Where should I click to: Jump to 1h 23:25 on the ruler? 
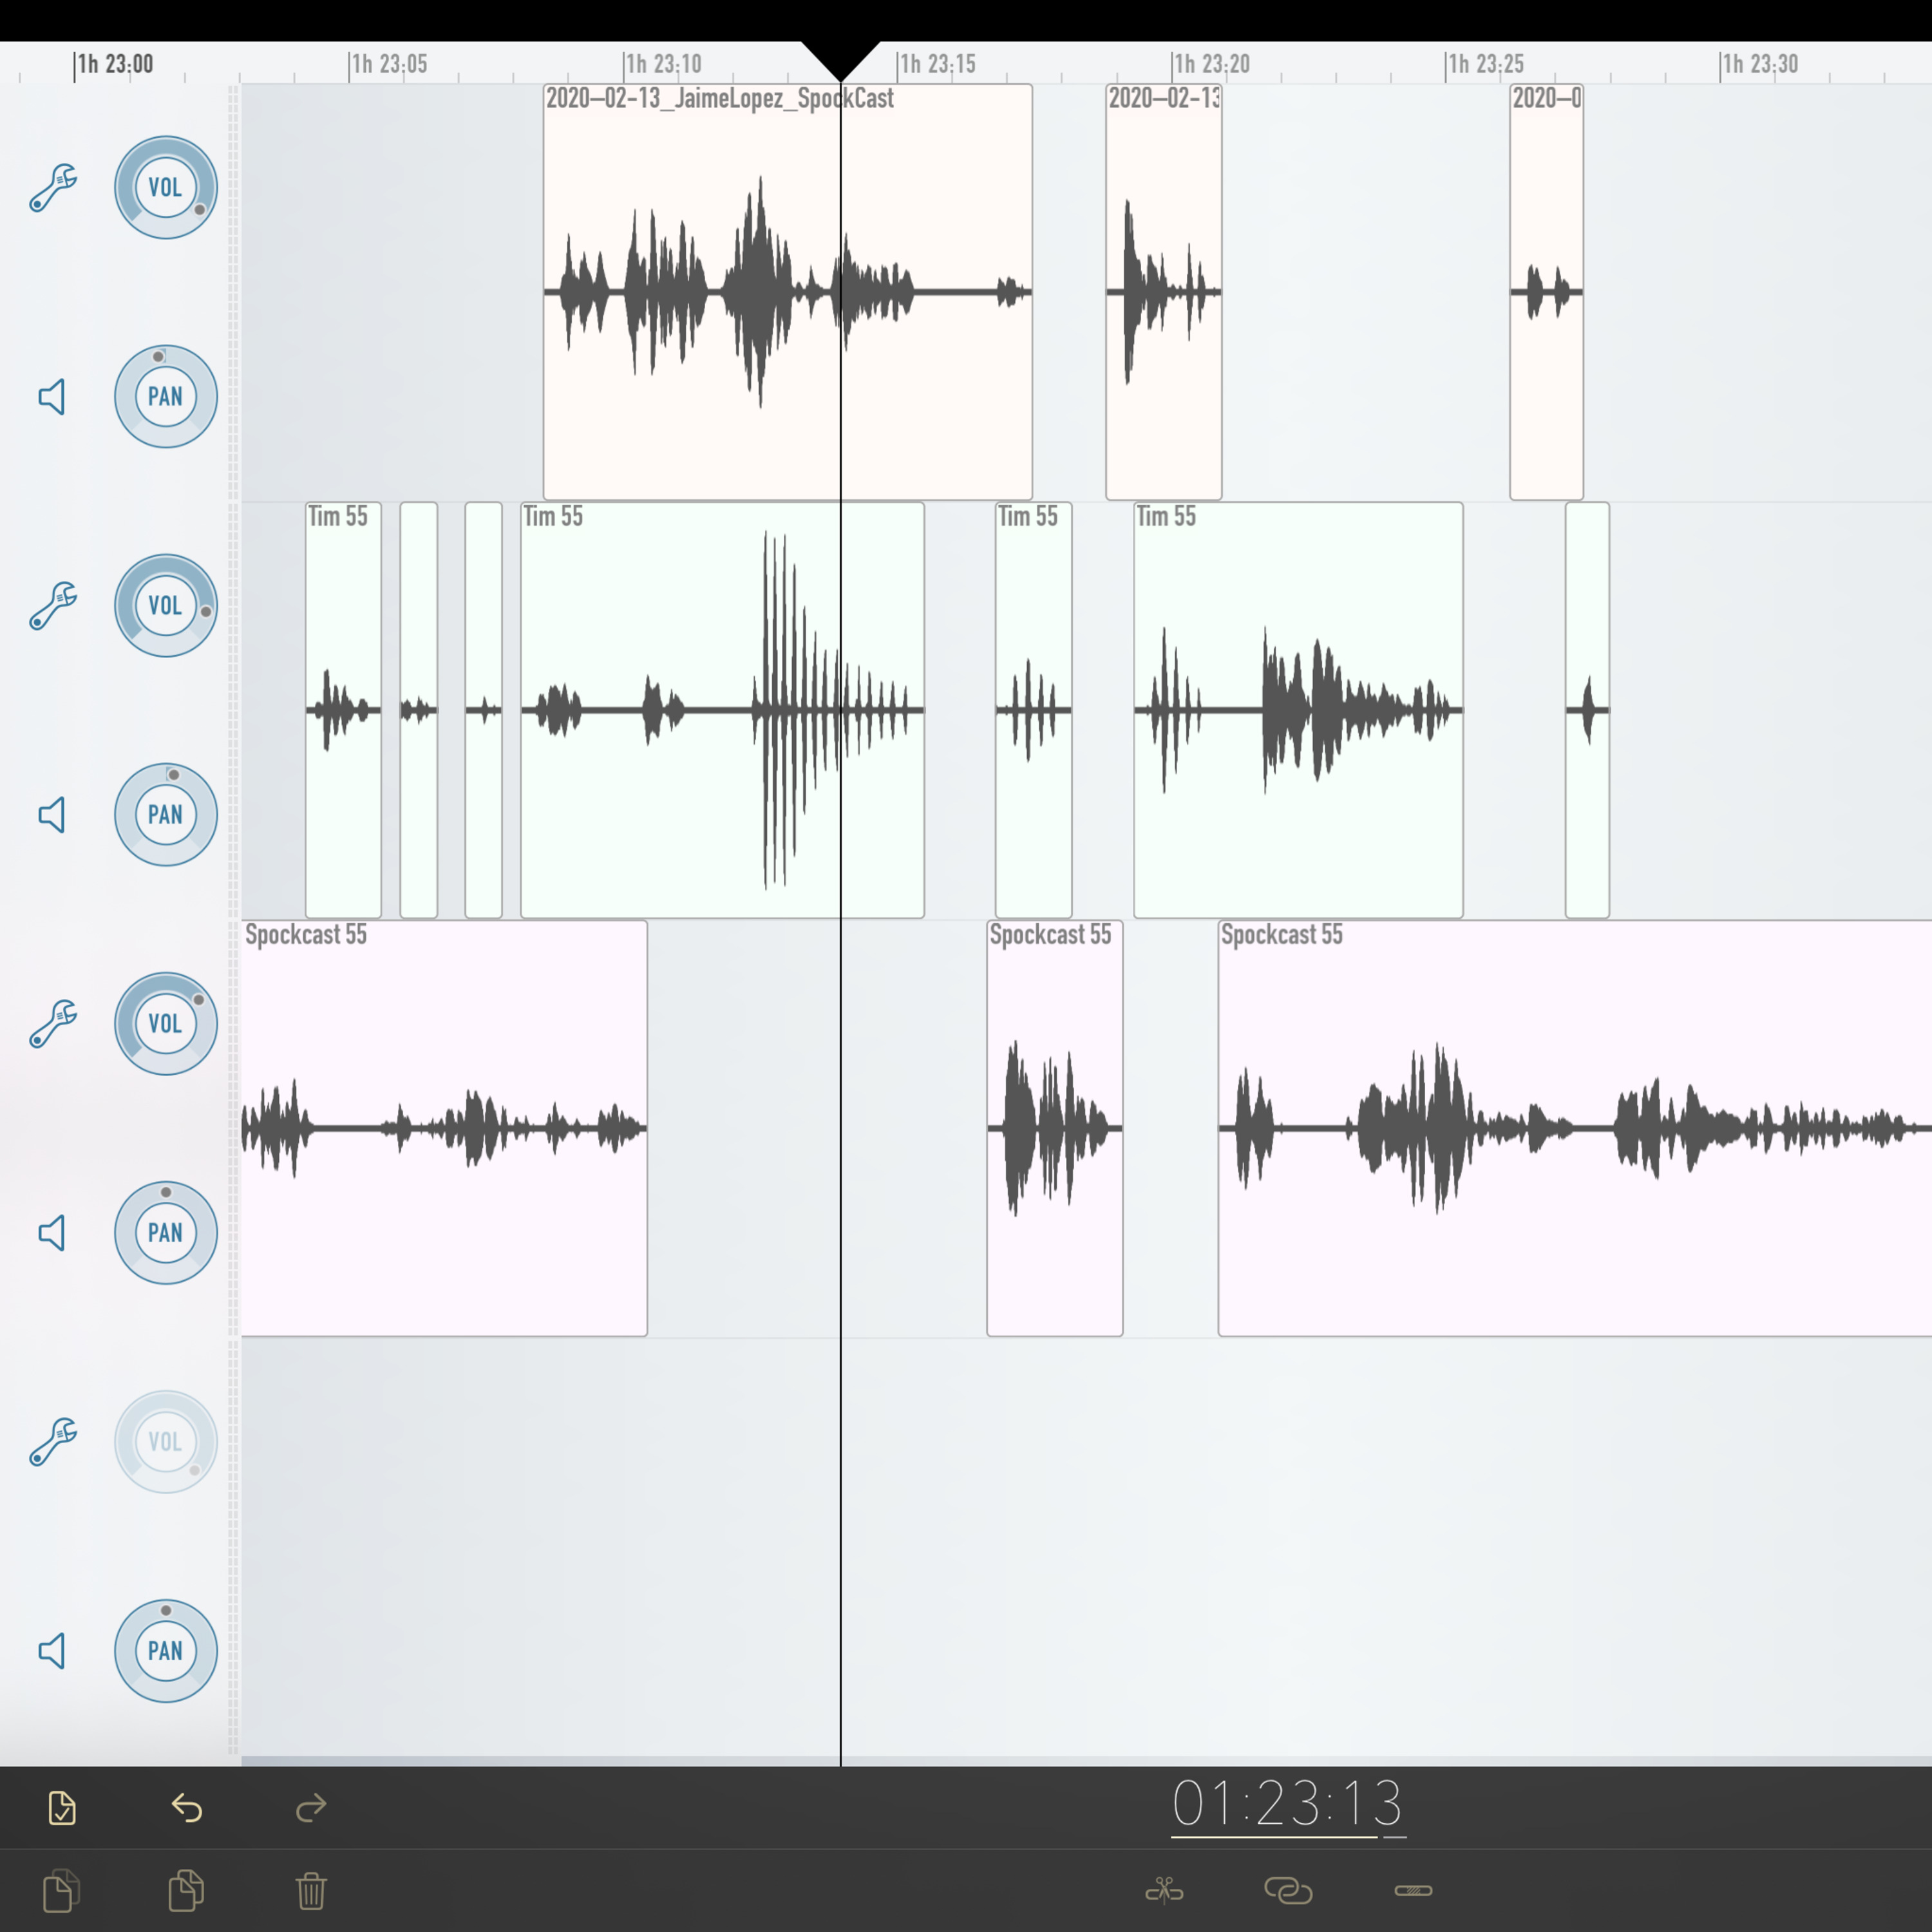click(1485, 64)
